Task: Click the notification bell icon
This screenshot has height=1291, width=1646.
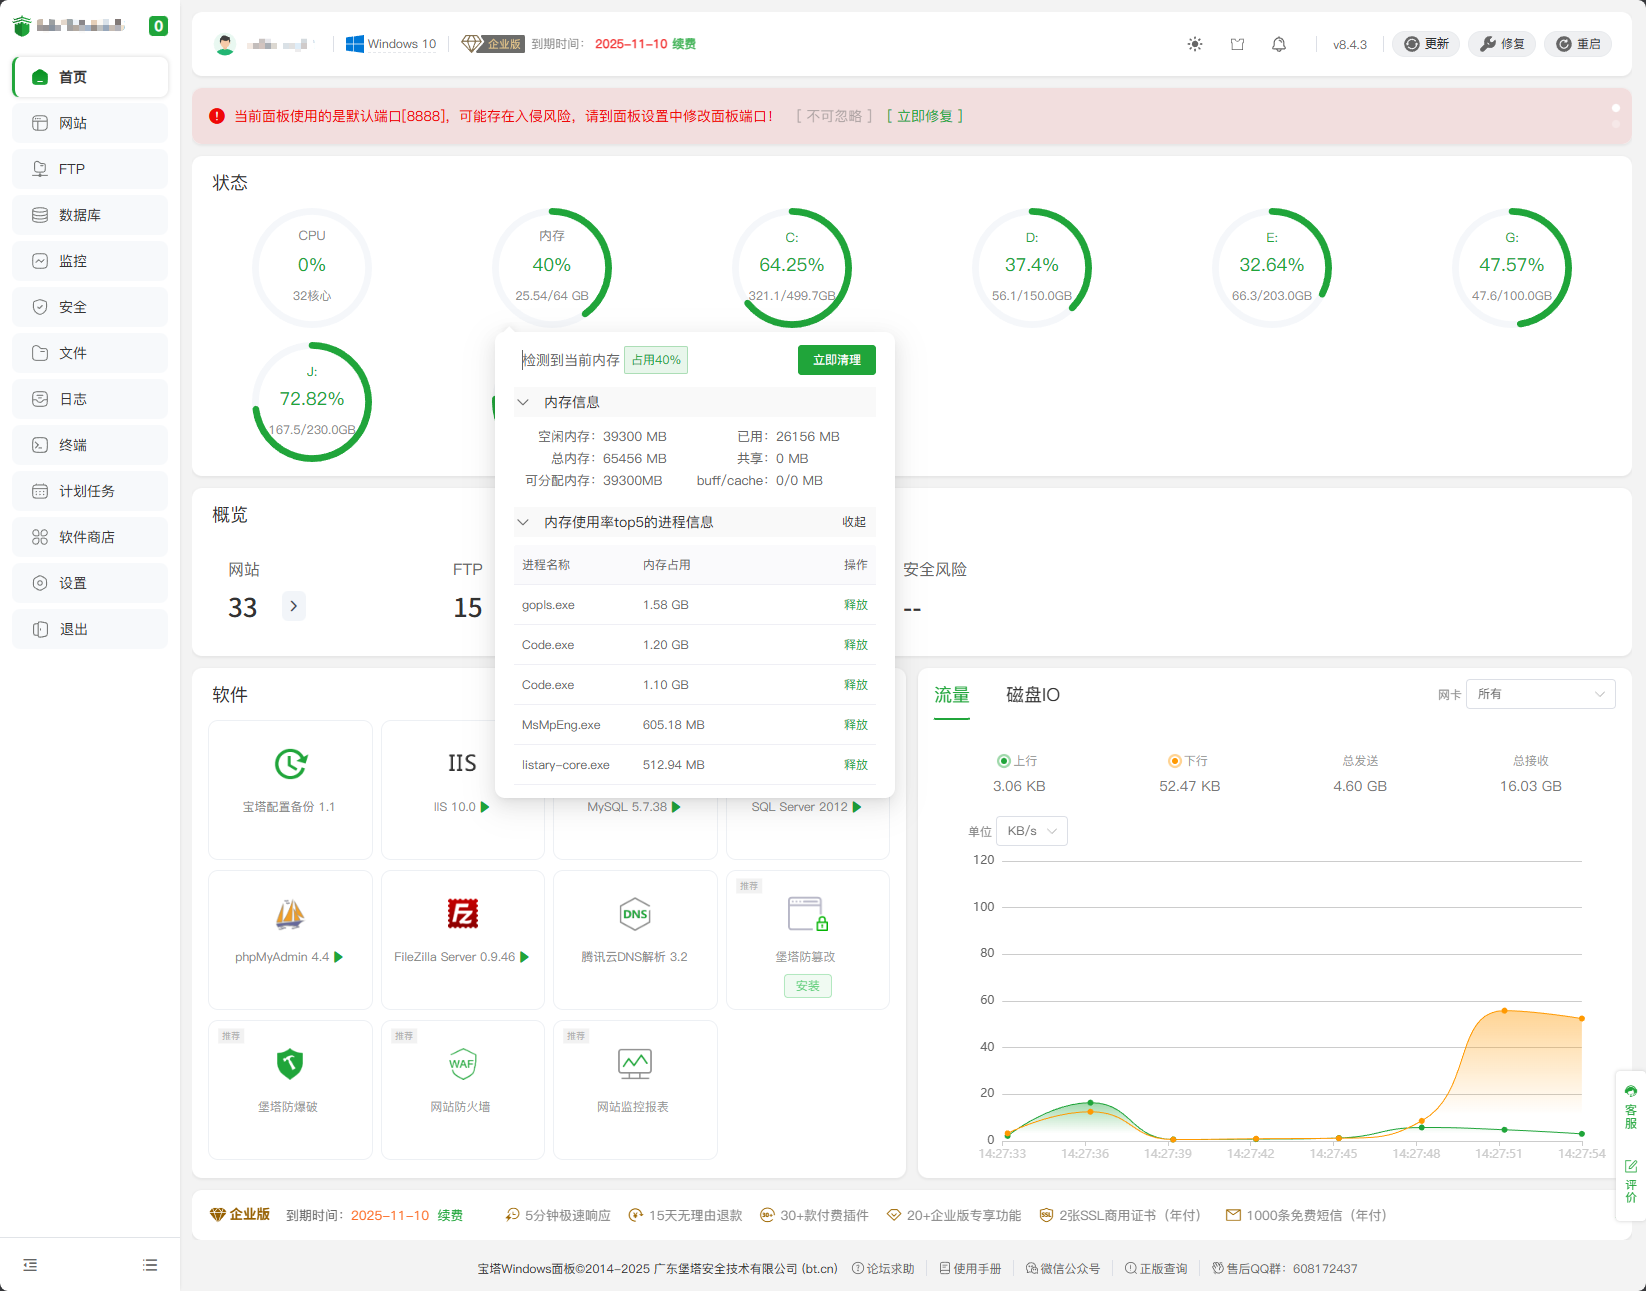Action: tap(1278, 44)
